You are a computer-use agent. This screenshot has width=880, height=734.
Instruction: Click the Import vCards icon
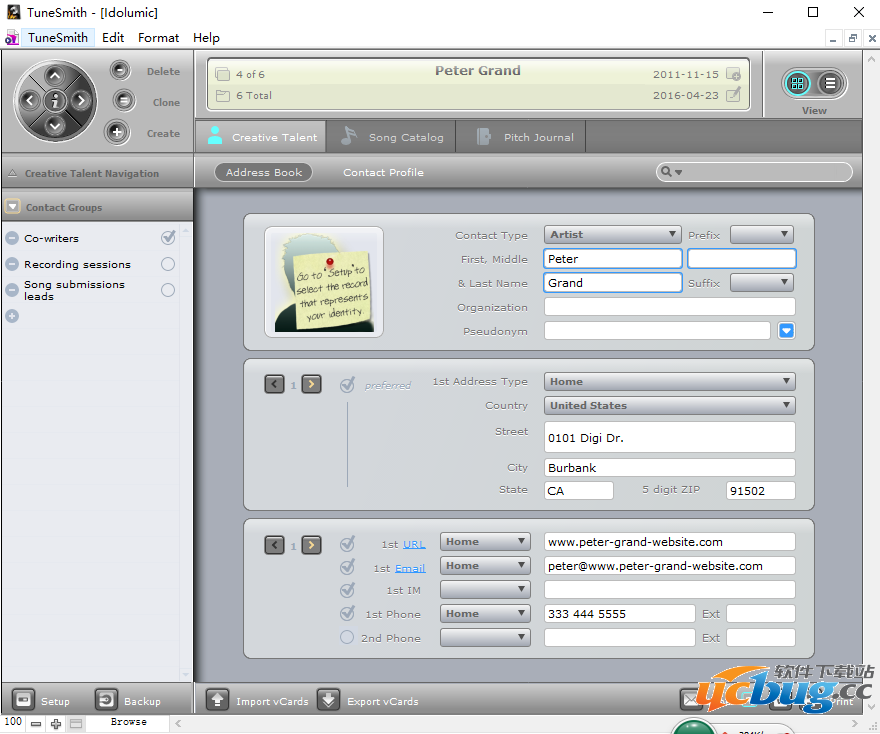pos(218,700)
